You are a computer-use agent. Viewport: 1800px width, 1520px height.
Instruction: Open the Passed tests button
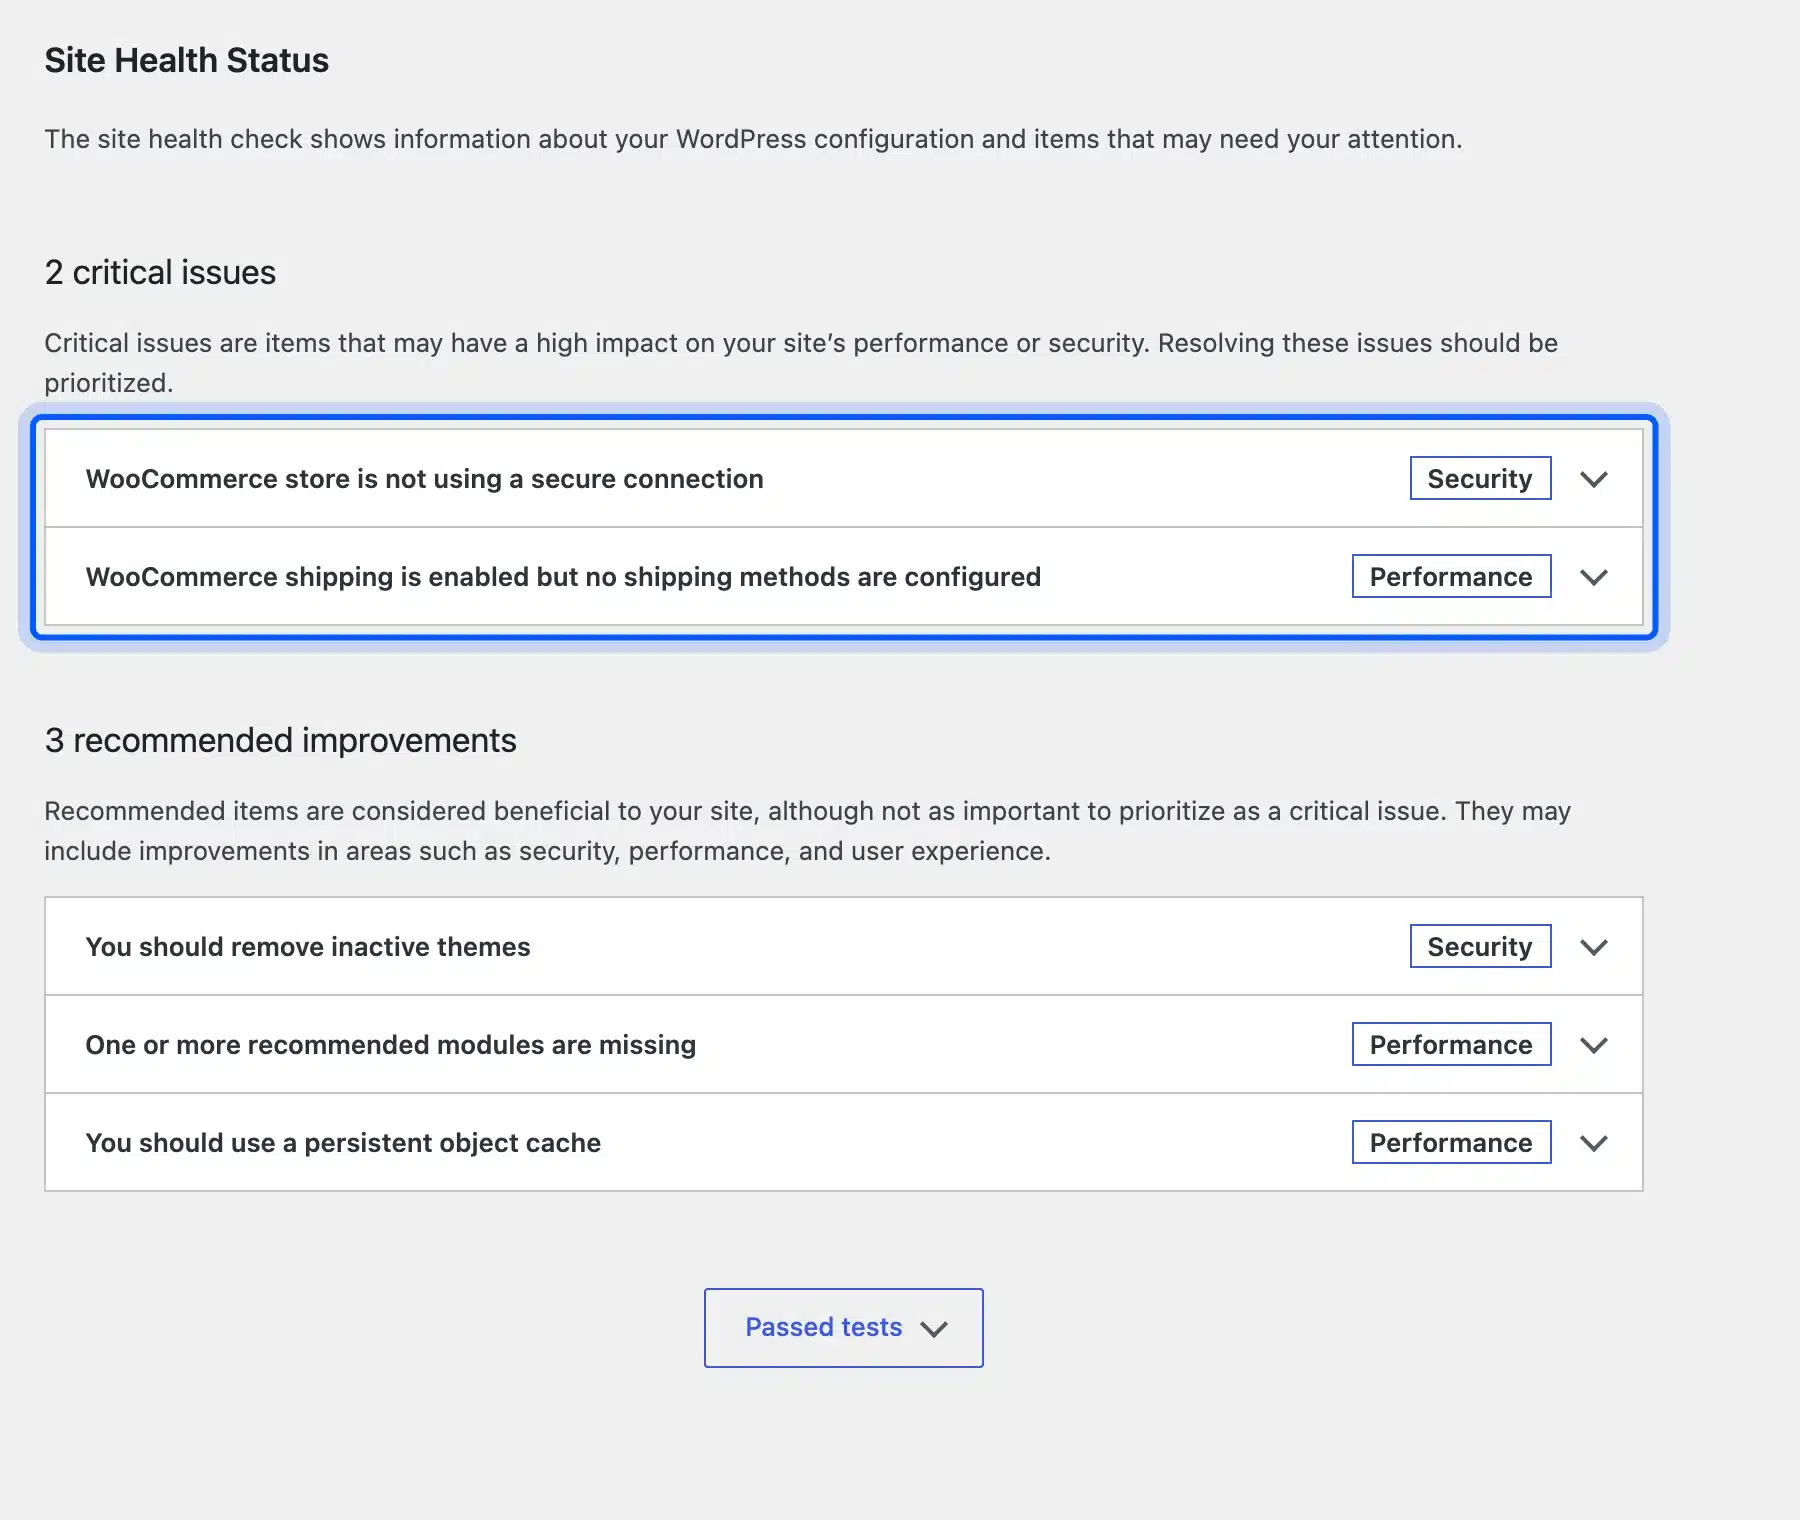843,1328
